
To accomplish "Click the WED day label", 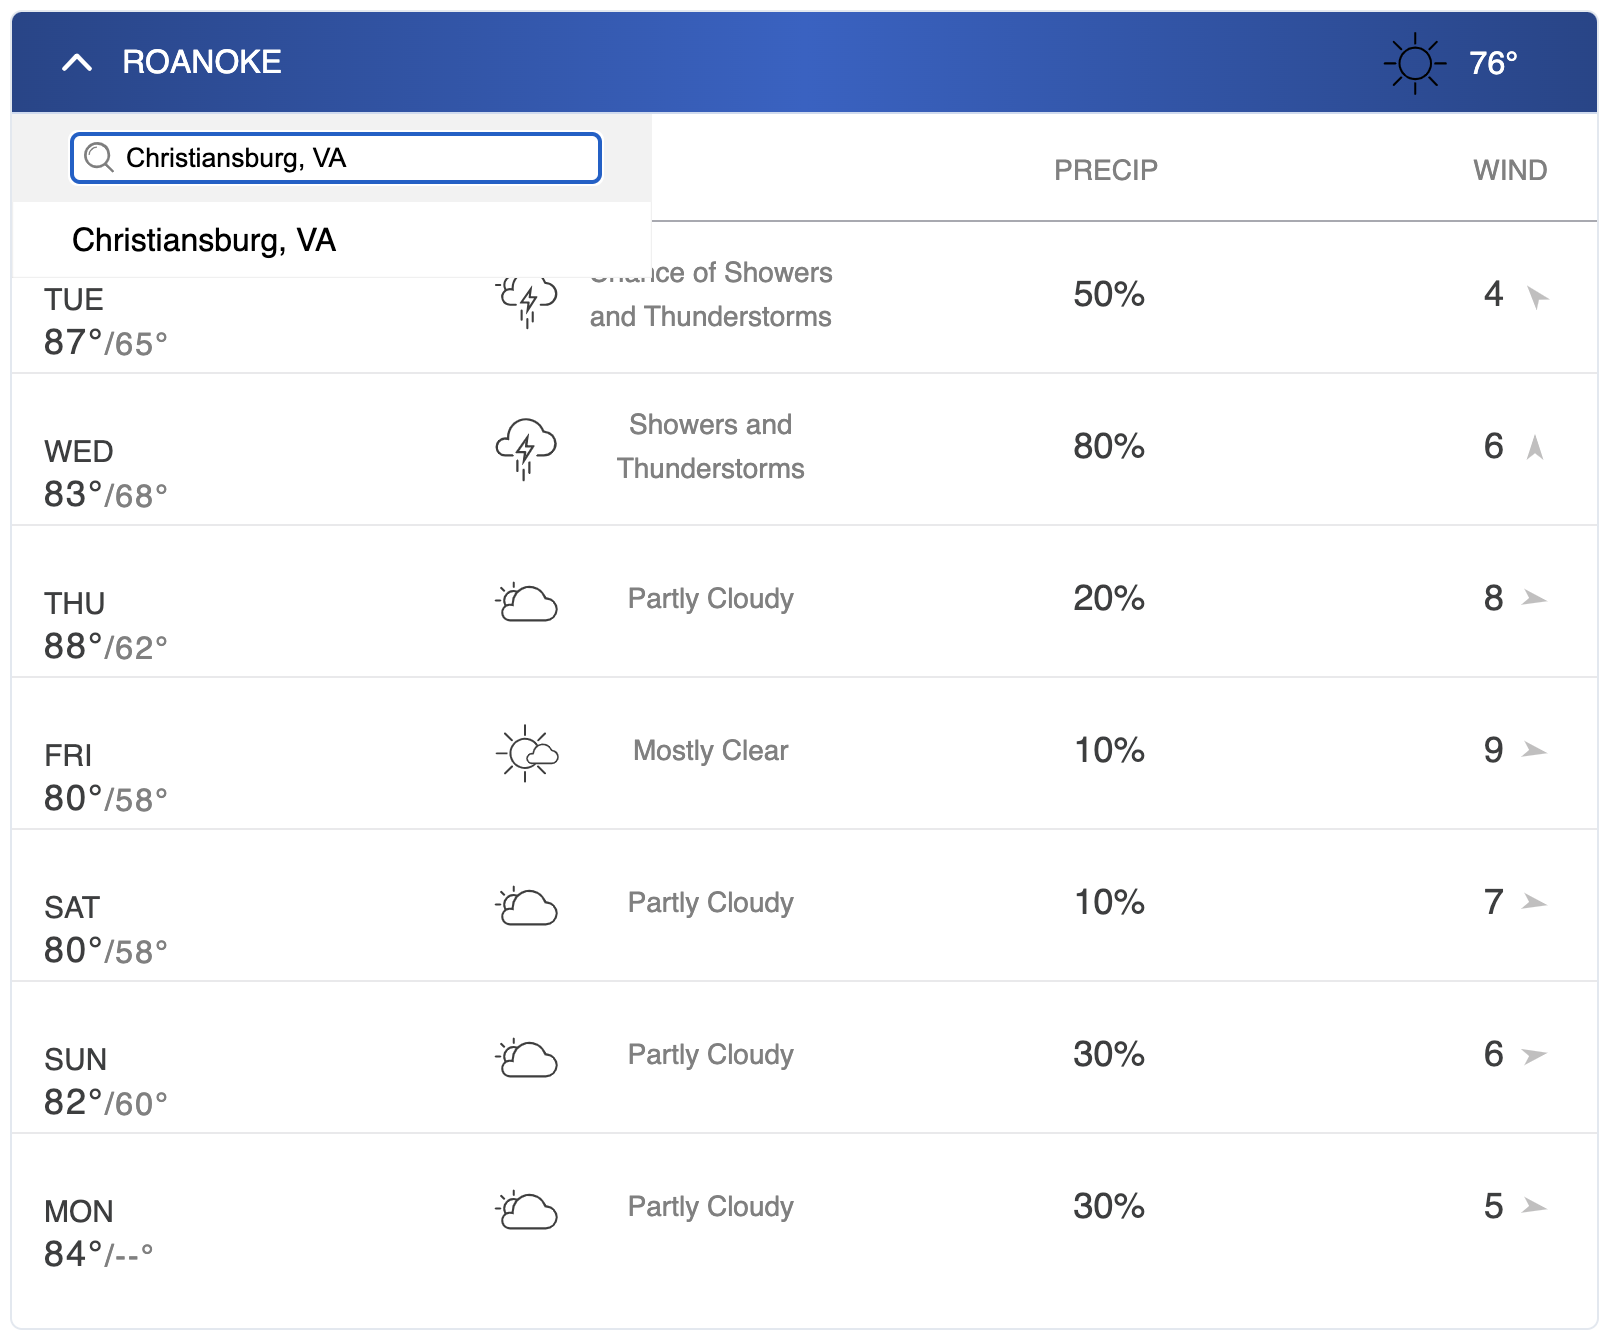I will coord(79,451).
